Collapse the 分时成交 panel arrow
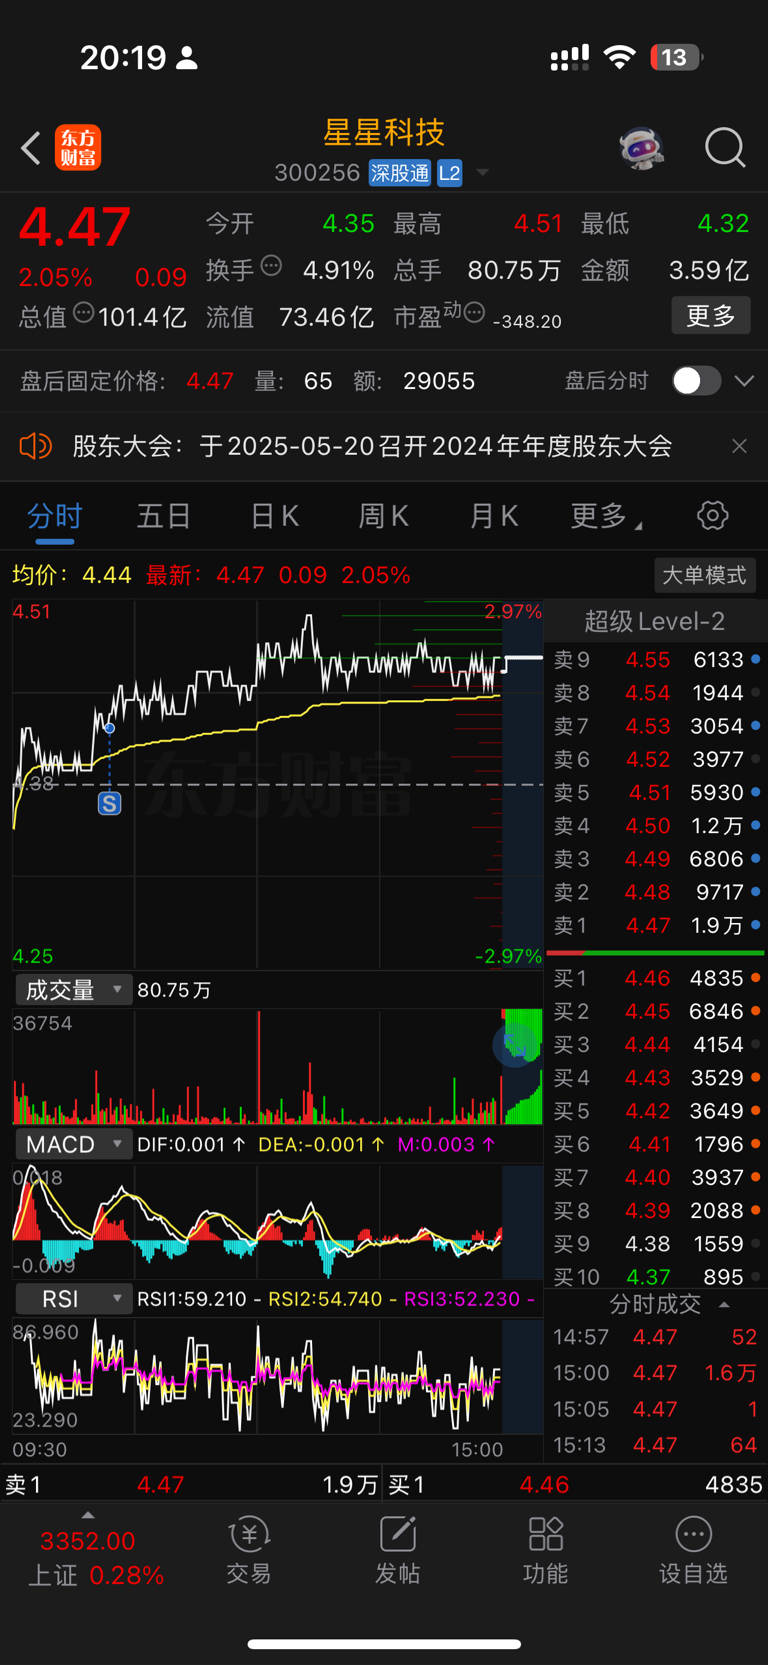This screenshot has width=769, height=1665. pos(724,1305)
